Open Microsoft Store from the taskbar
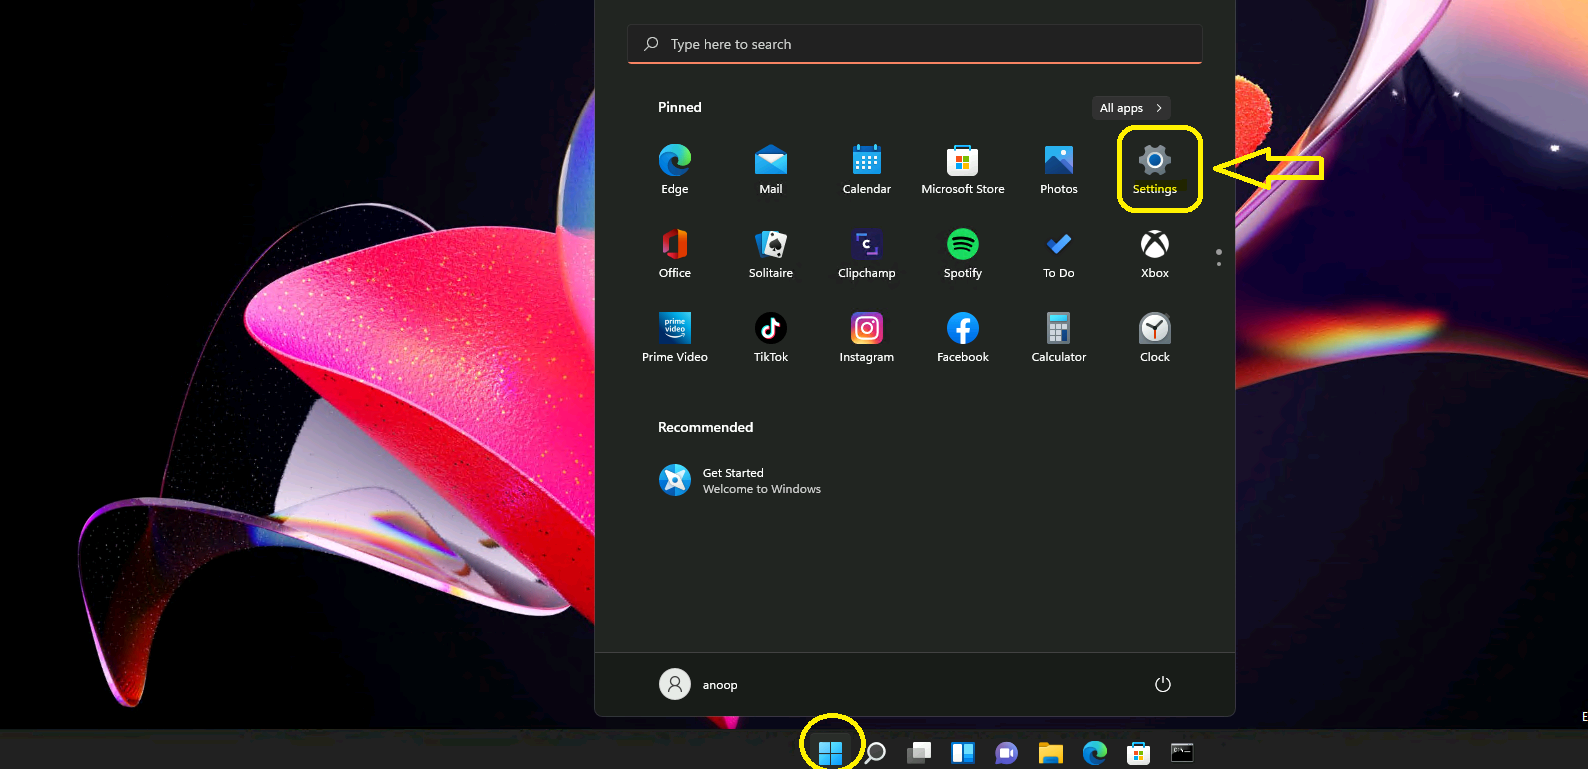The image size is (1588, 769). [x=1139, y=753]
